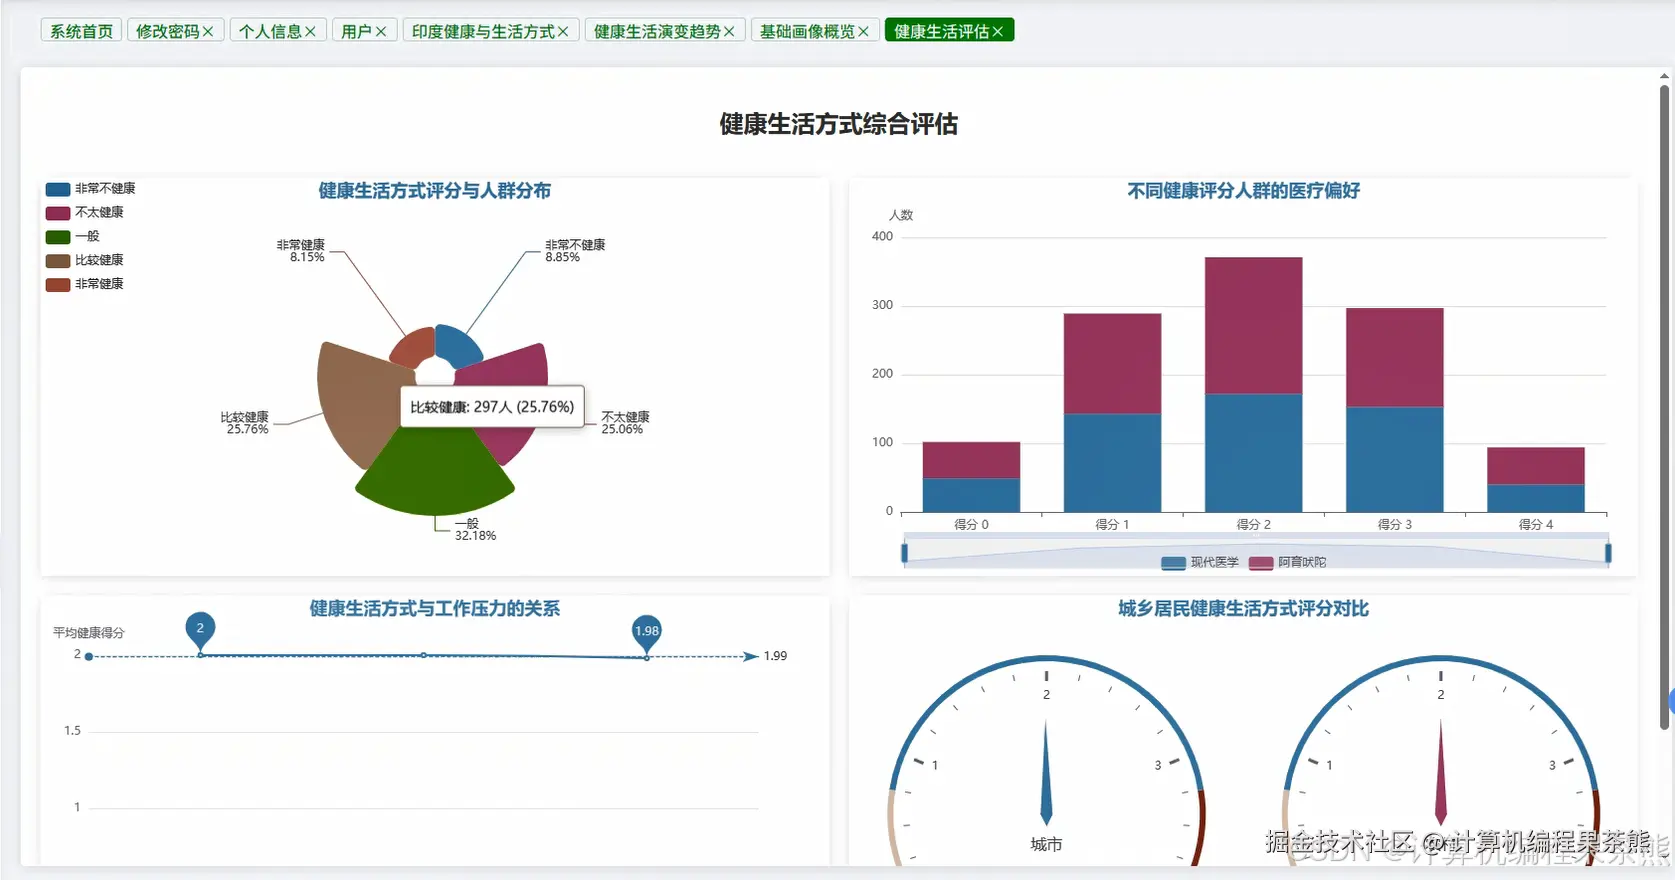Click the 健康生活方式与工作压力的关系 chart title

click(x=434, y=609)
